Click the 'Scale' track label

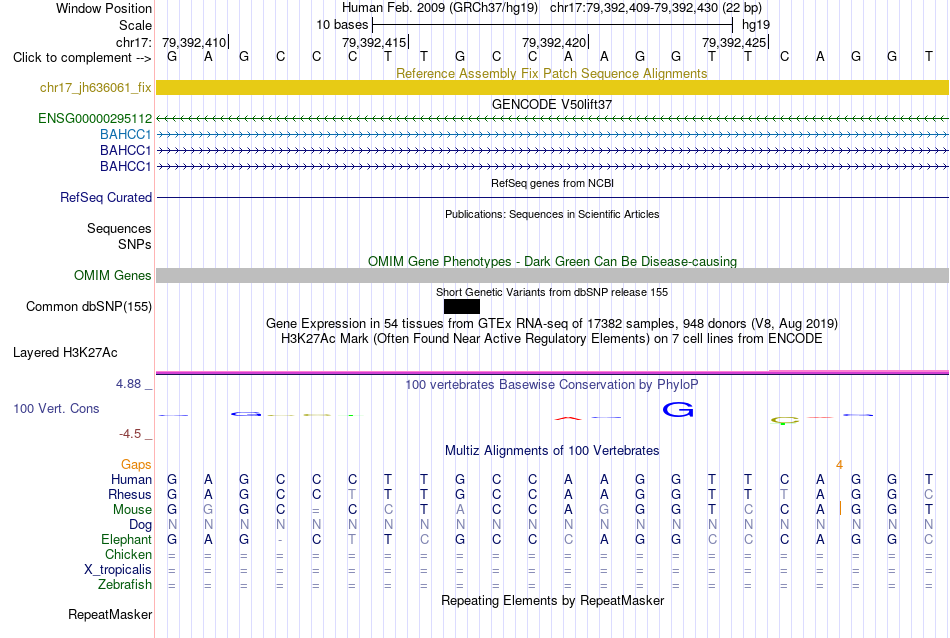pos(135,25)
